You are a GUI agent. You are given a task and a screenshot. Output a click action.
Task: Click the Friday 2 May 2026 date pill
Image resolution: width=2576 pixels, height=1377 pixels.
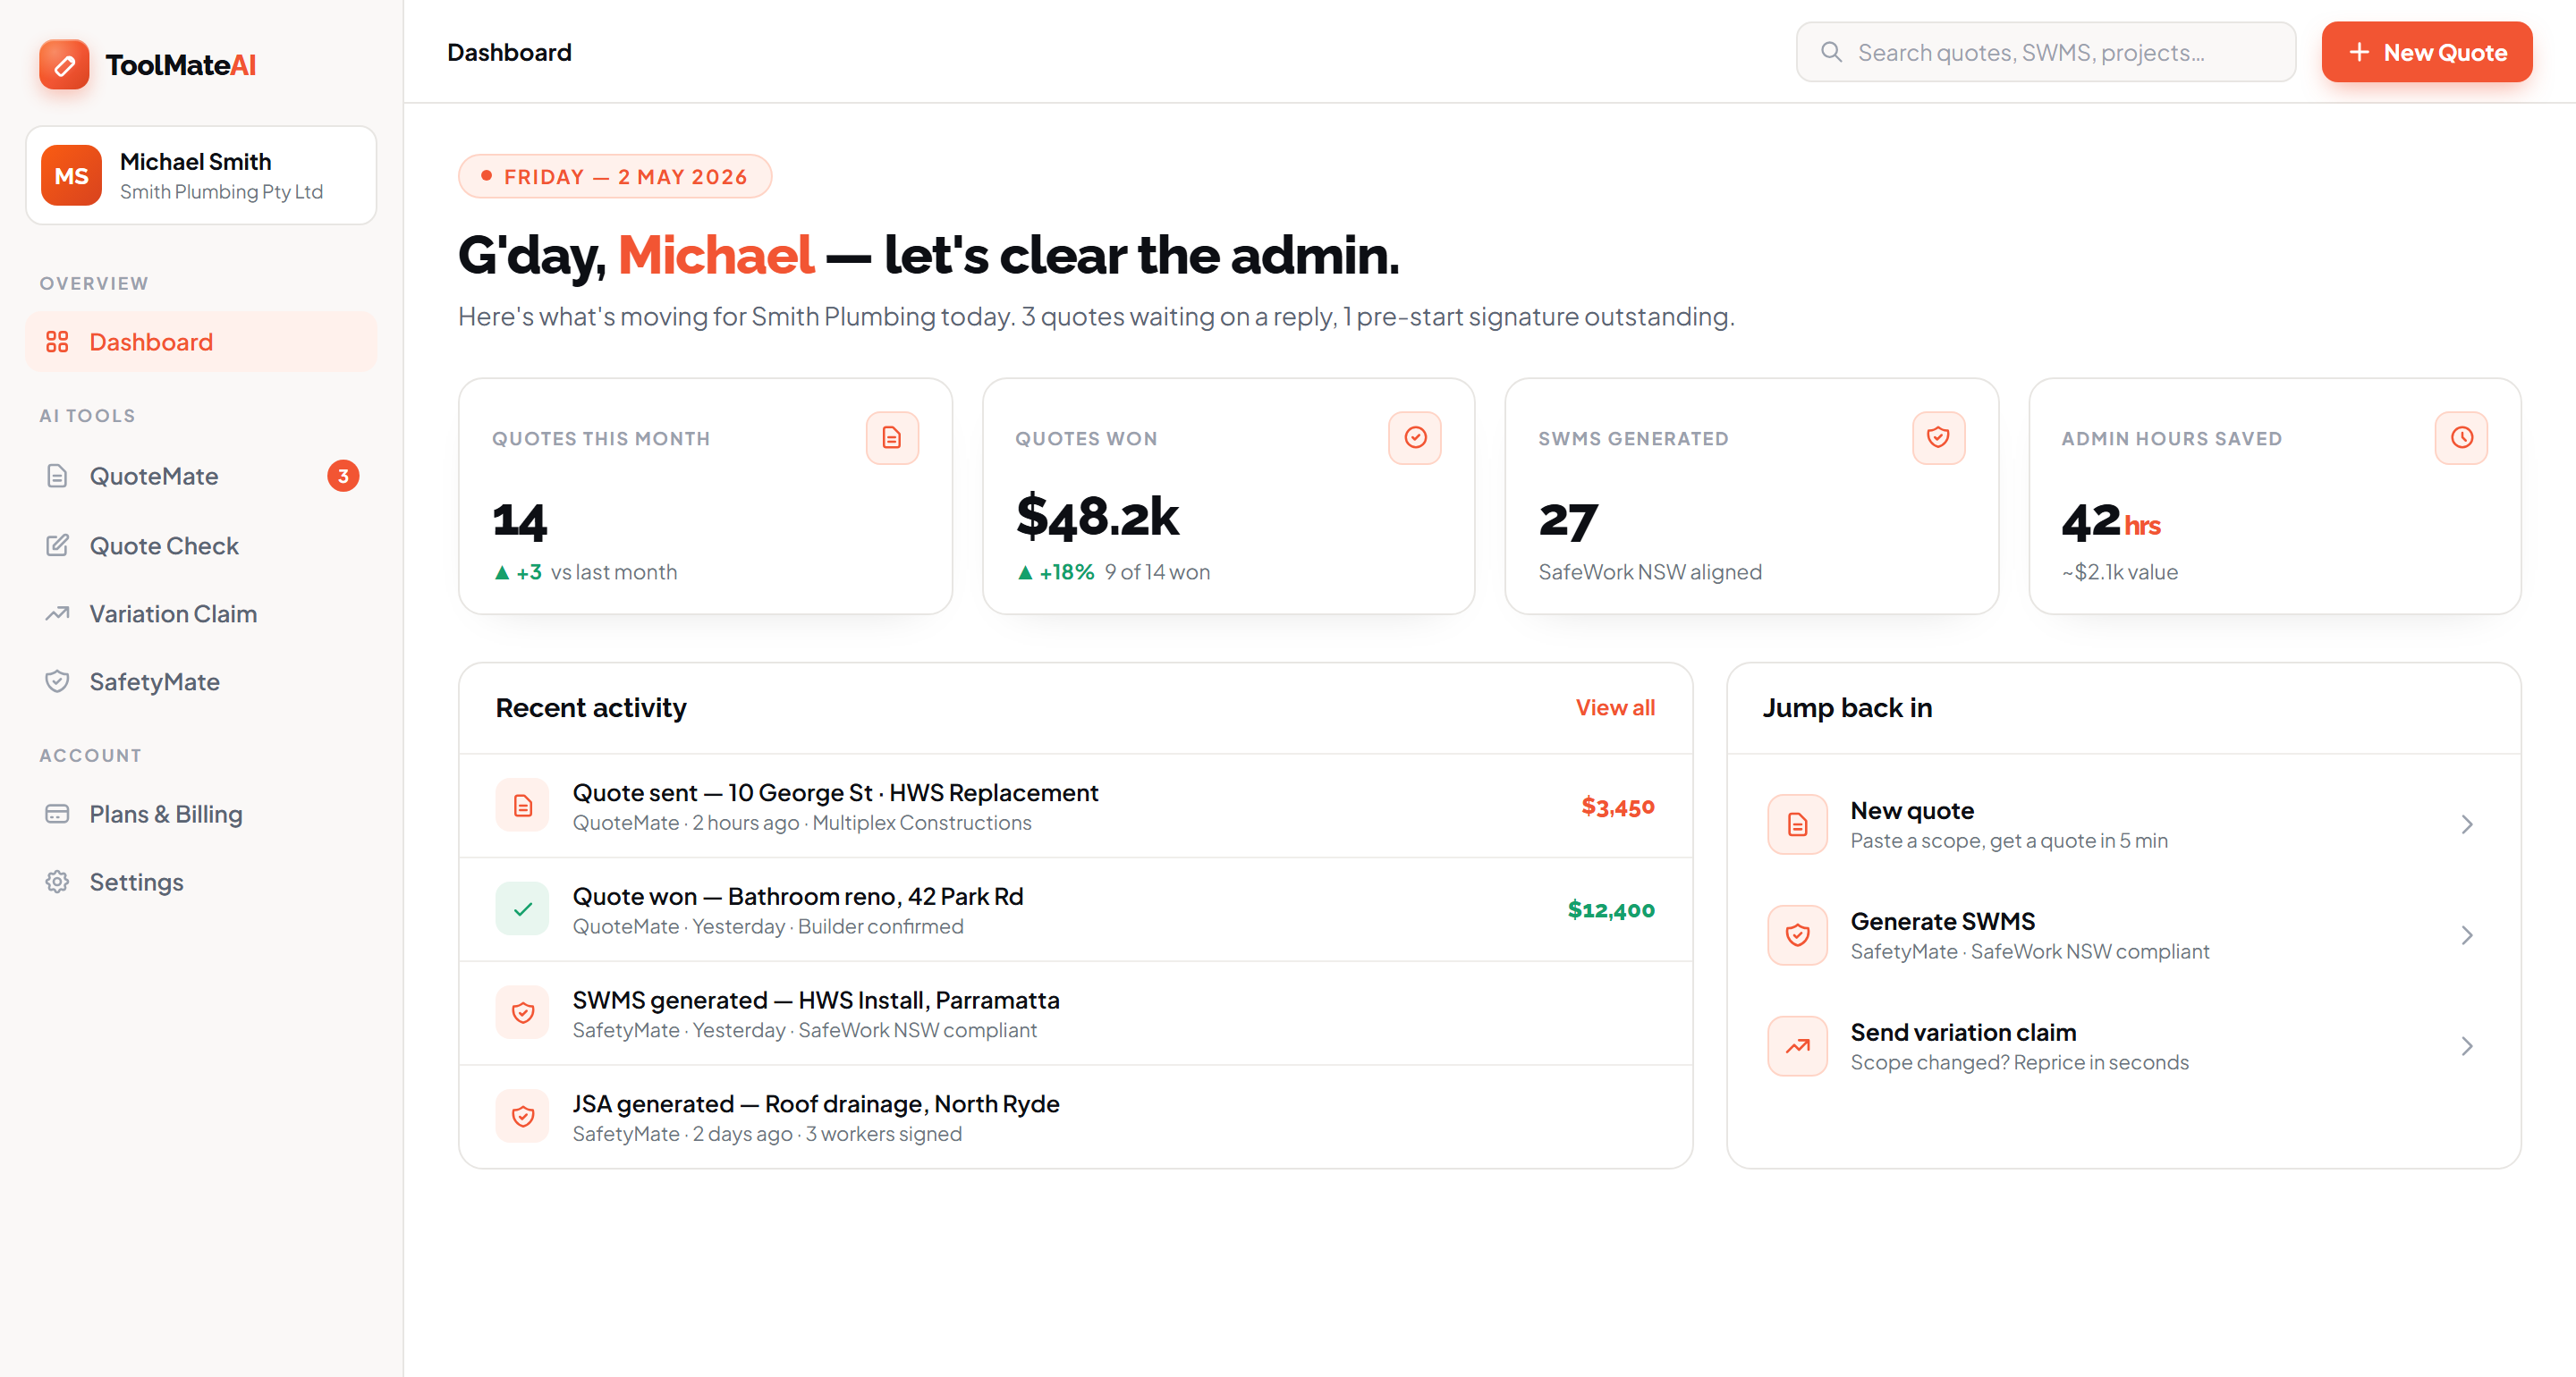tap(615, 177)
